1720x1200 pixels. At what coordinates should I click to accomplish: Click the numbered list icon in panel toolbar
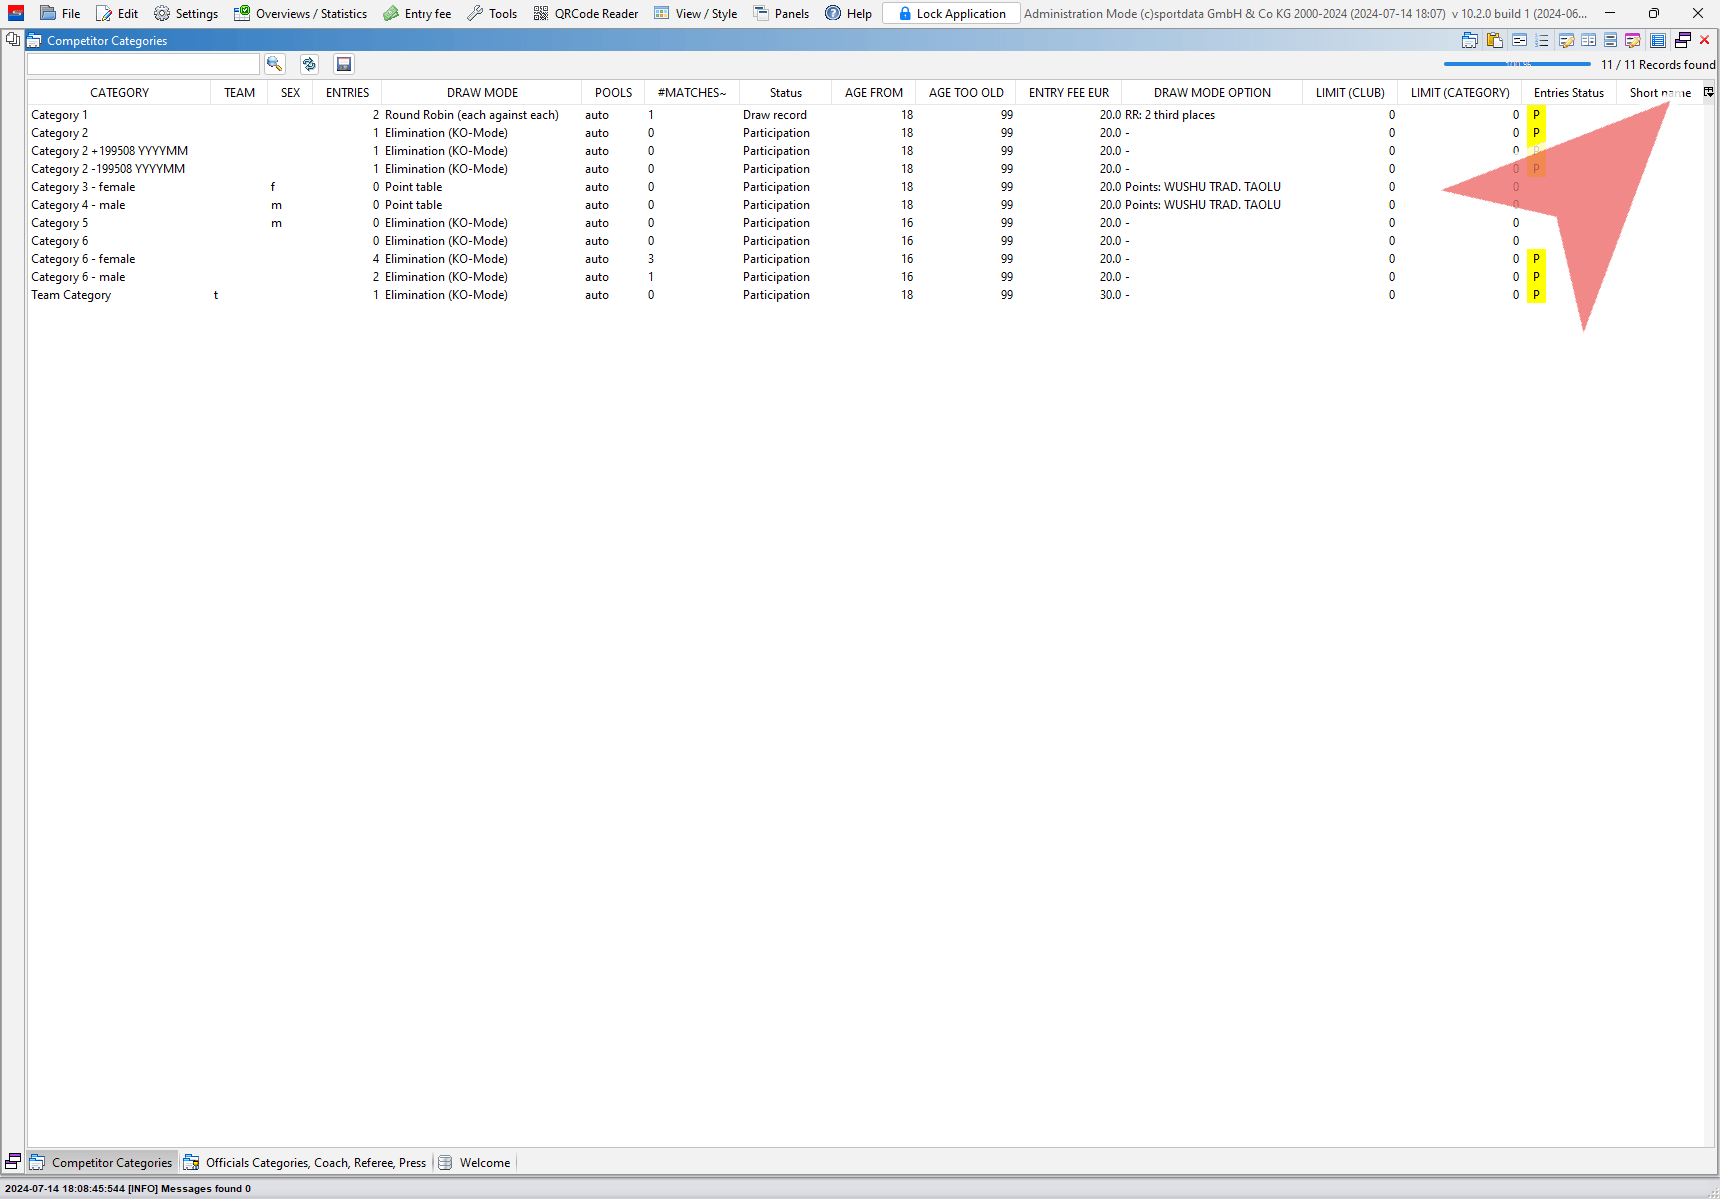click(x=1542, y=40)
